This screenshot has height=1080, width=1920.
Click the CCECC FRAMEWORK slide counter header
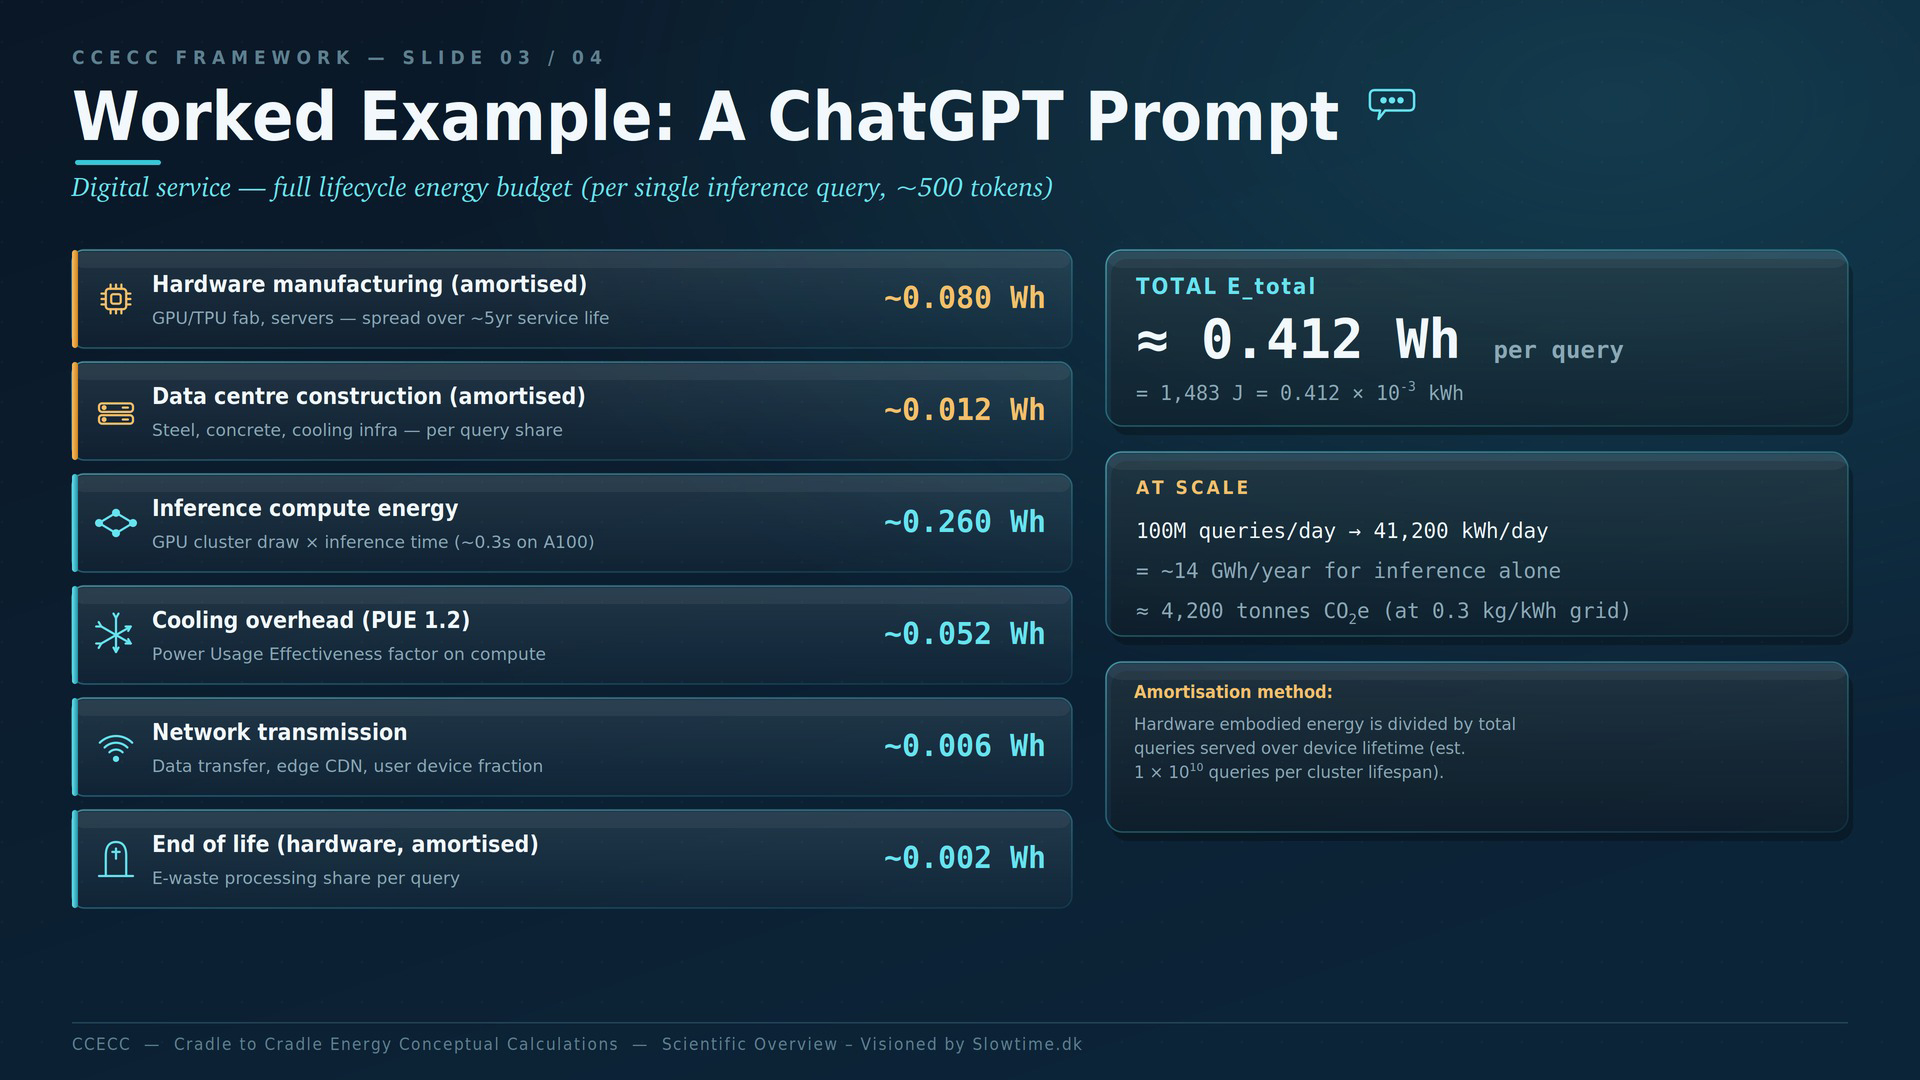click(338, 58)
